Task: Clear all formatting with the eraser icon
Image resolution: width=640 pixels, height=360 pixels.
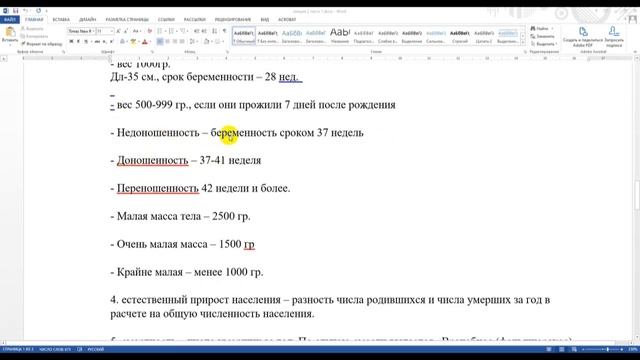Action: pos(149,31)
